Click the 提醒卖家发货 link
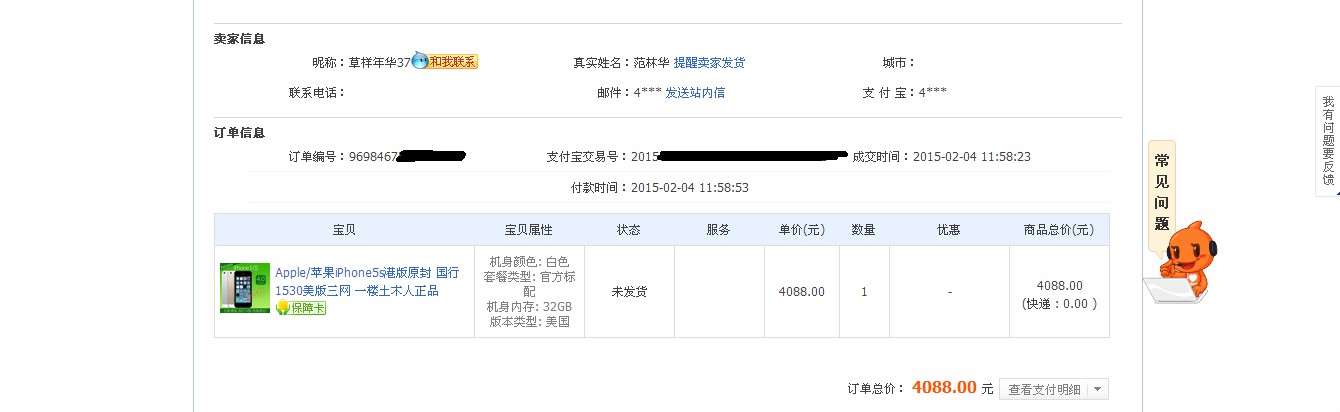 [x=709, y=62]
